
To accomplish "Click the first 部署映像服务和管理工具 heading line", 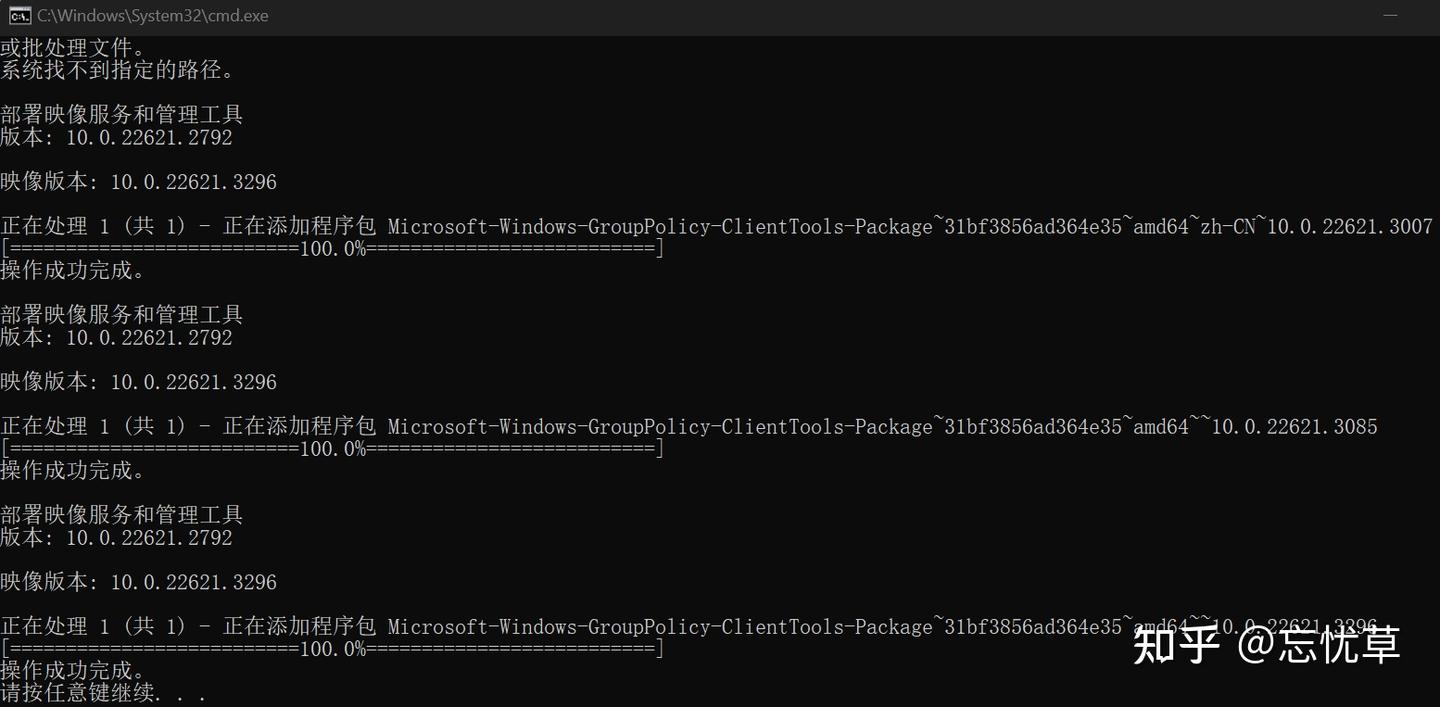I will coord(122,114).
